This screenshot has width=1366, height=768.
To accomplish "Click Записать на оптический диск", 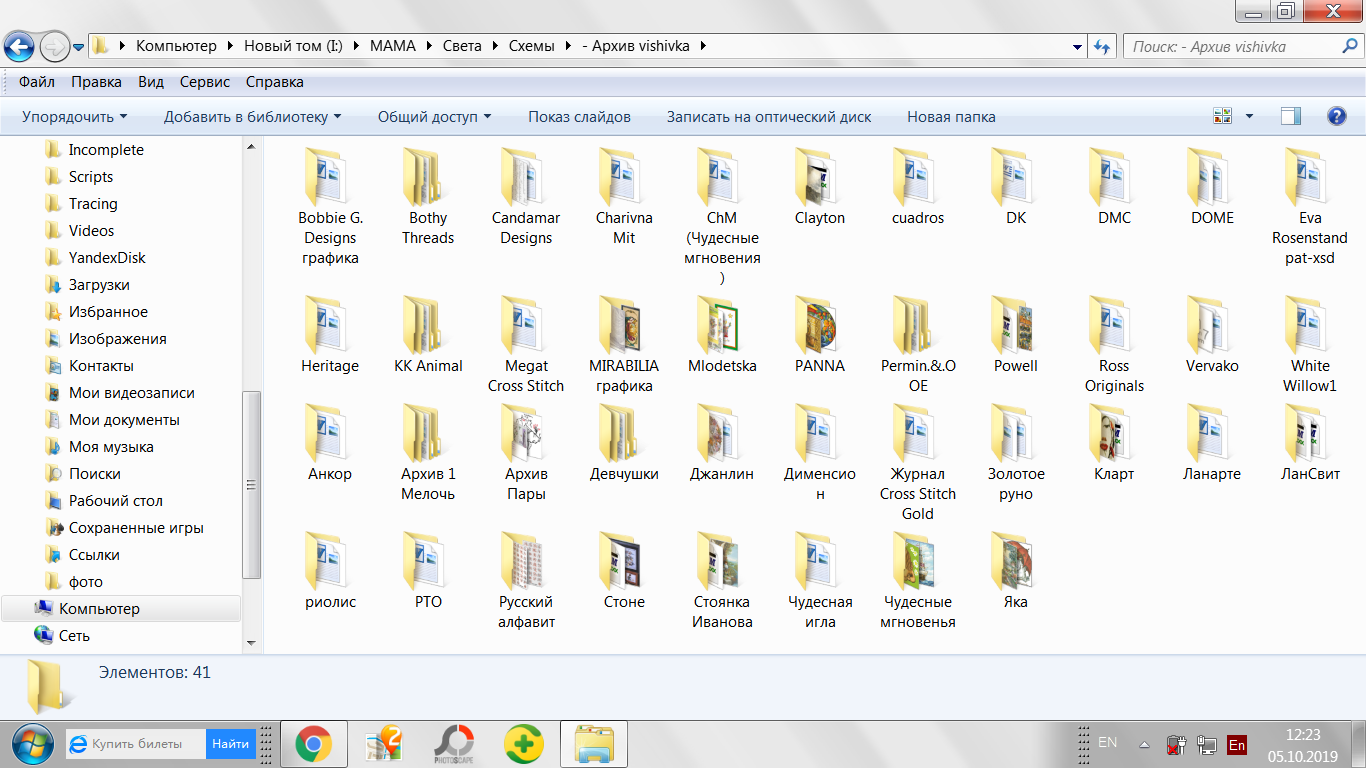I will coord(769,117).
